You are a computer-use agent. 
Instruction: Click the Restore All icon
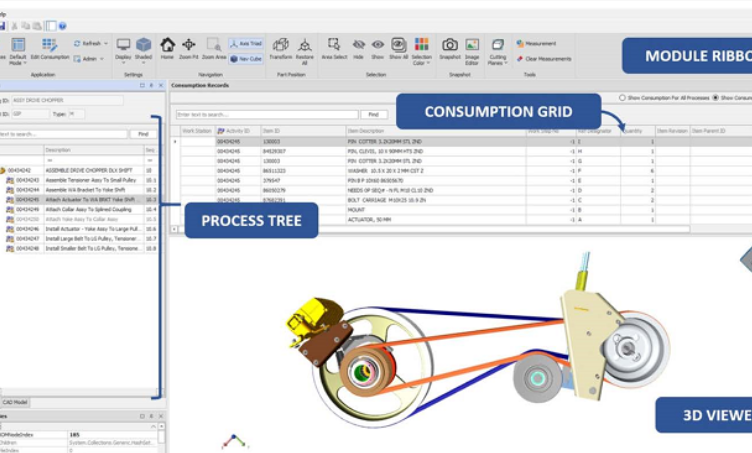tap(305, 51)
